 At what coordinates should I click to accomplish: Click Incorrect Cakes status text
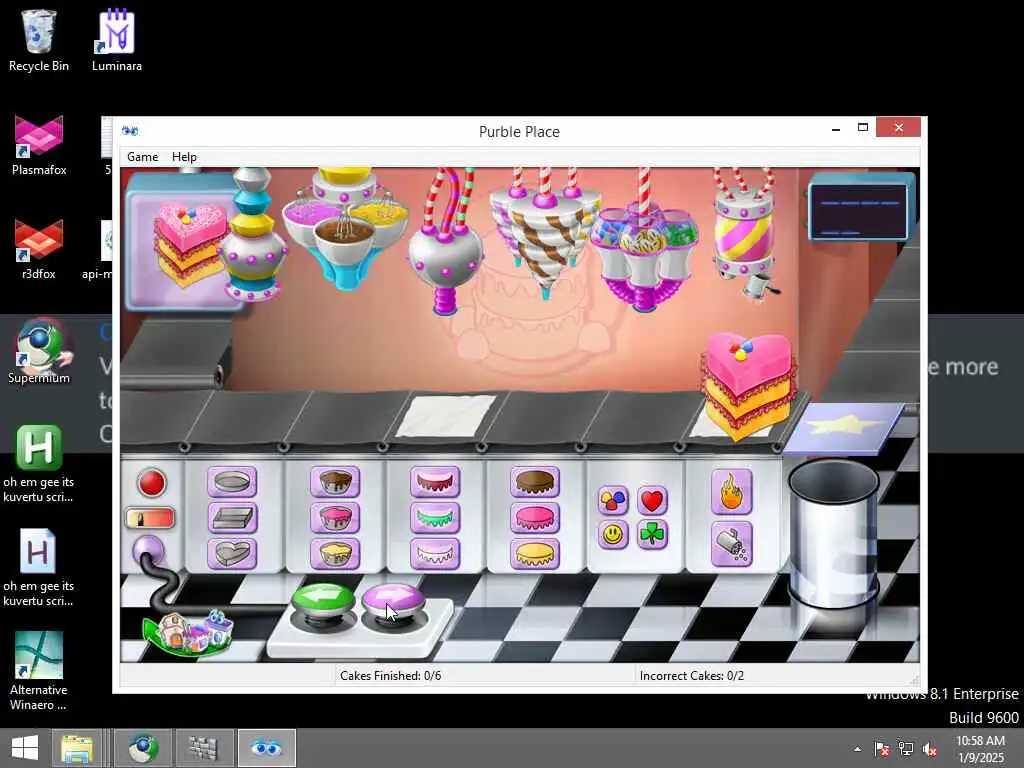(692, 675)
